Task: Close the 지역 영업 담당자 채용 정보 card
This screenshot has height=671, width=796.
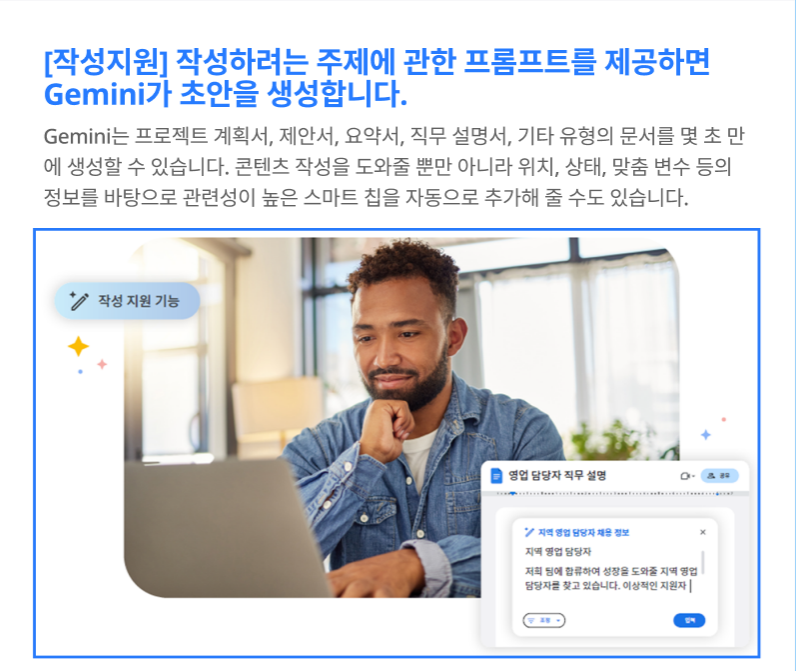Action: 703,532
